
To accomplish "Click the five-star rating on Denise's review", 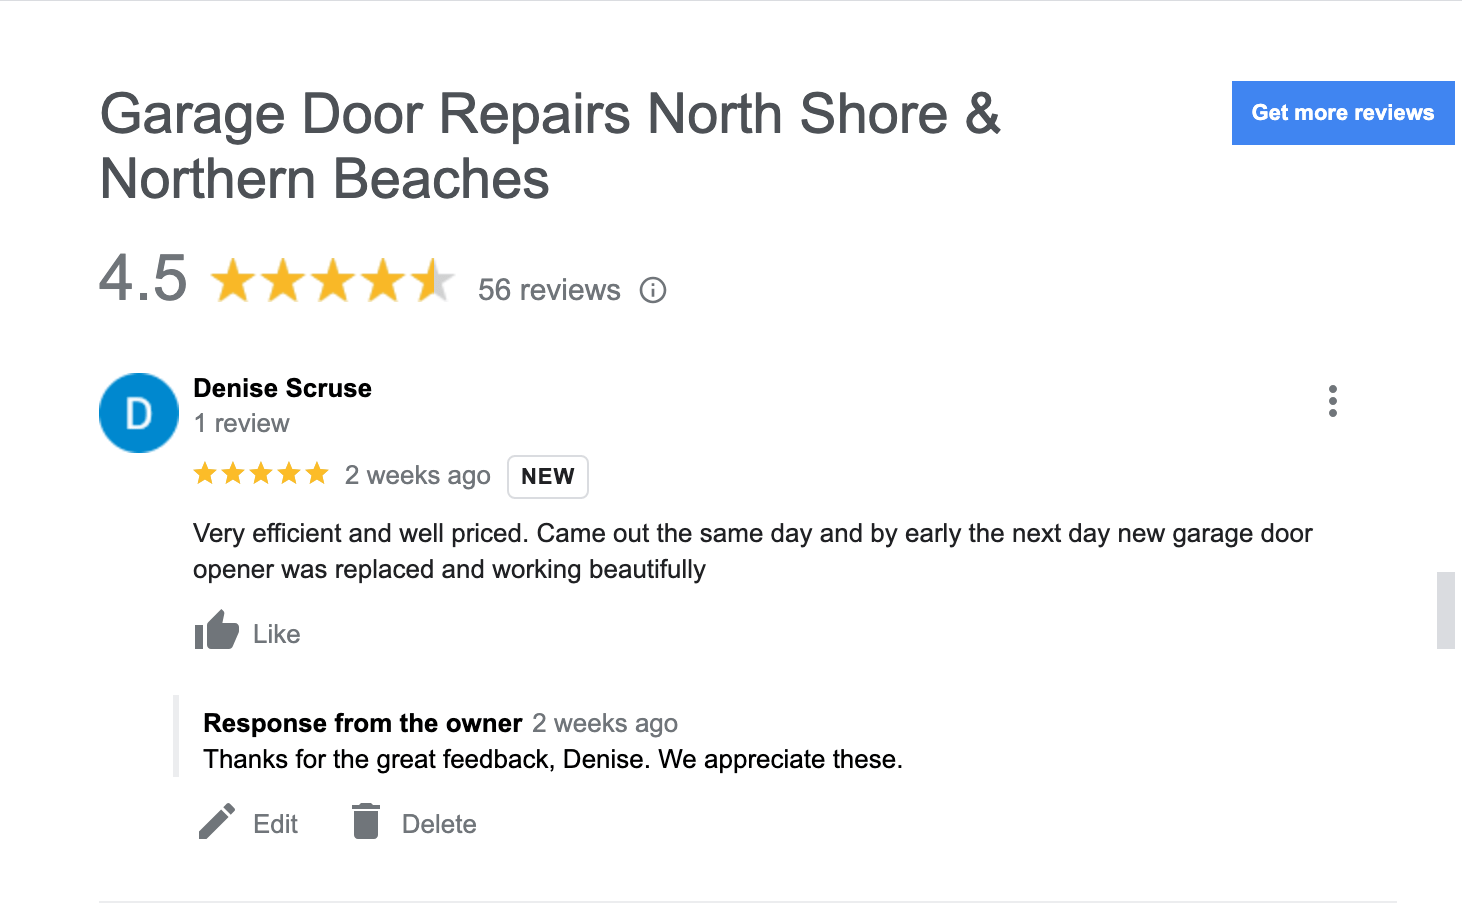I will coord(261,474).
